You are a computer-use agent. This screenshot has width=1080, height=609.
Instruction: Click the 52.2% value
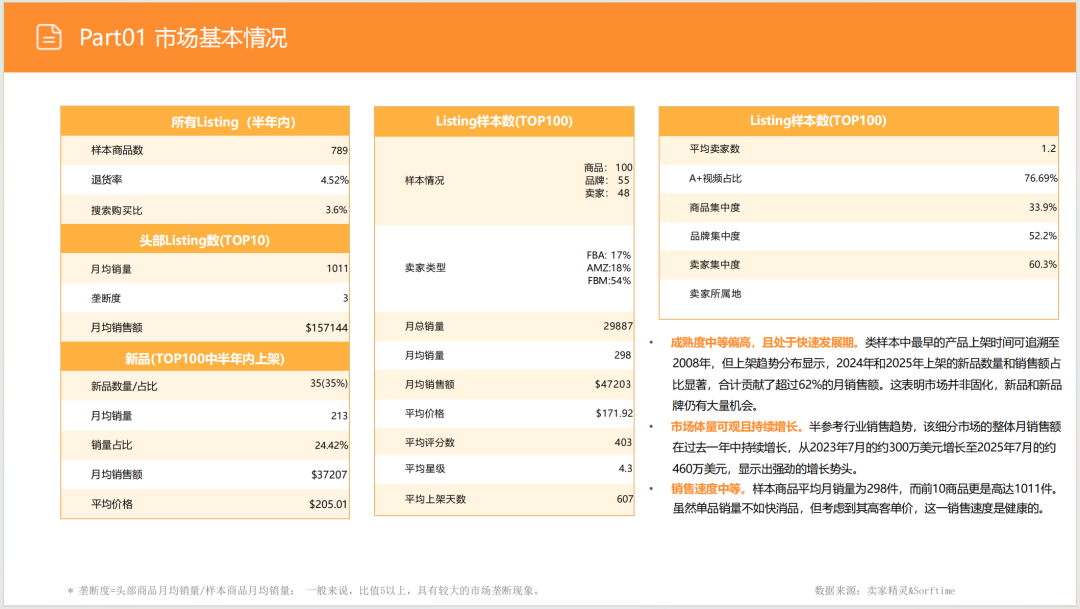tap(1043, 236)
